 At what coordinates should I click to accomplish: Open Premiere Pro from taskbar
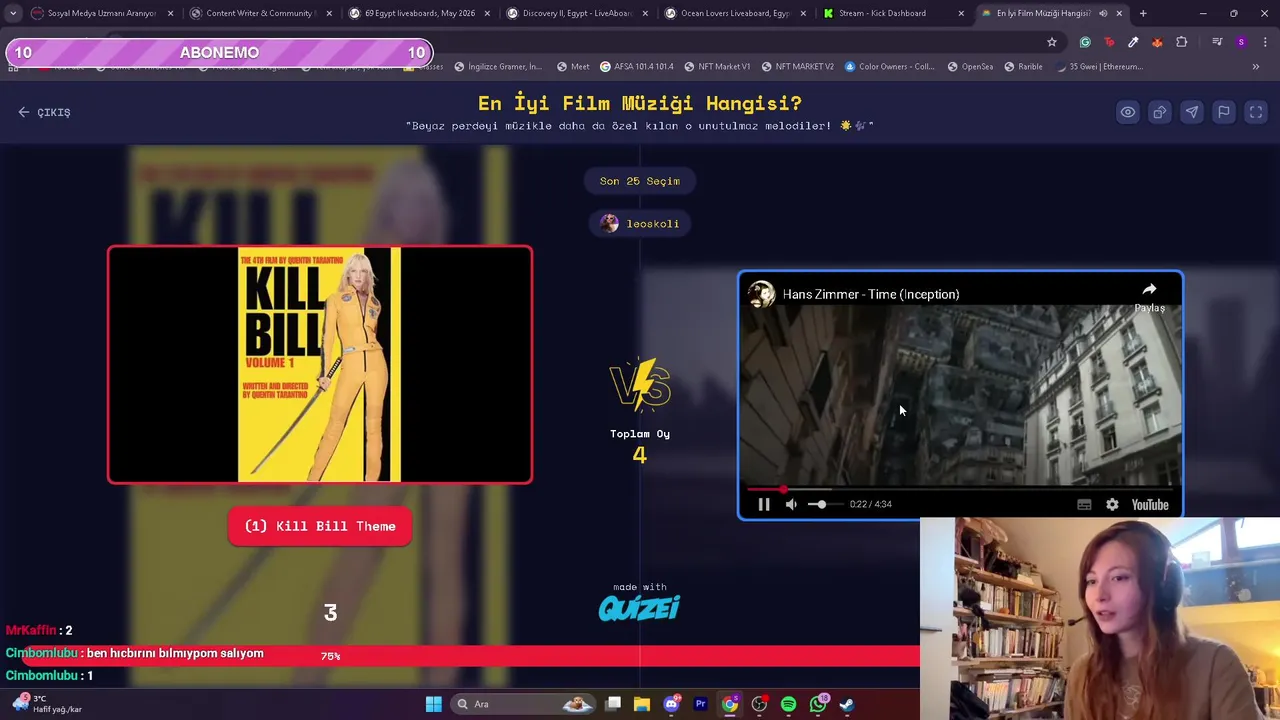(x=700, y=704)
